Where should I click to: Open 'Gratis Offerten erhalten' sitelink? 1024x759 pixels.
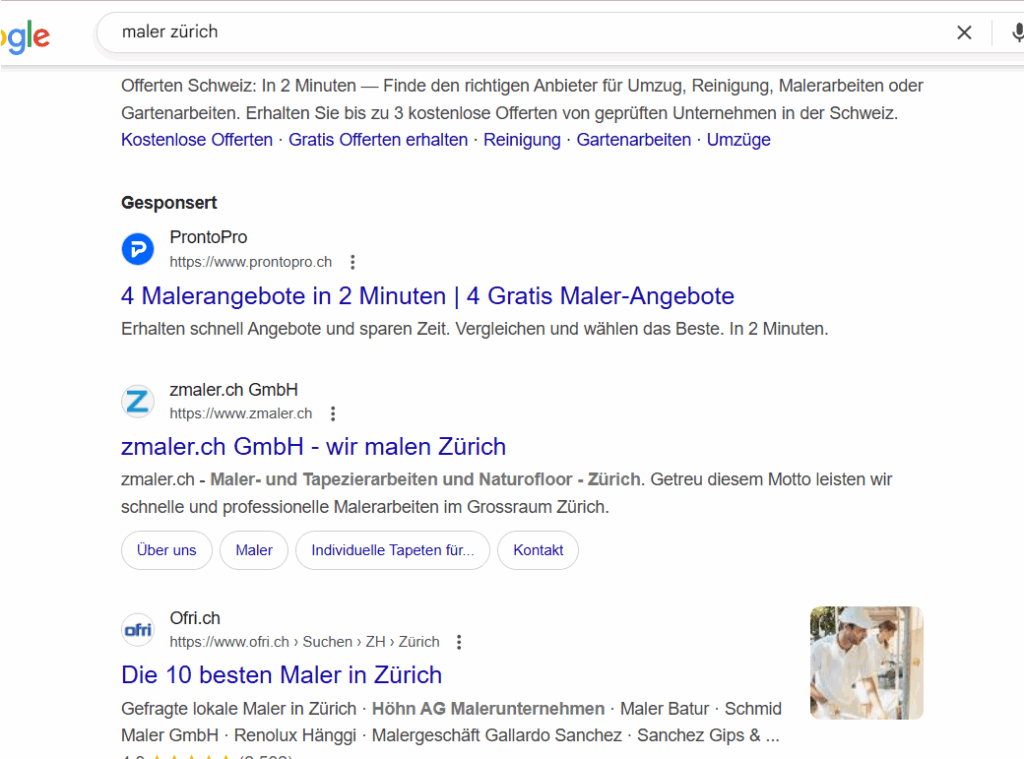pyautogui.click(x=378, y=140)
